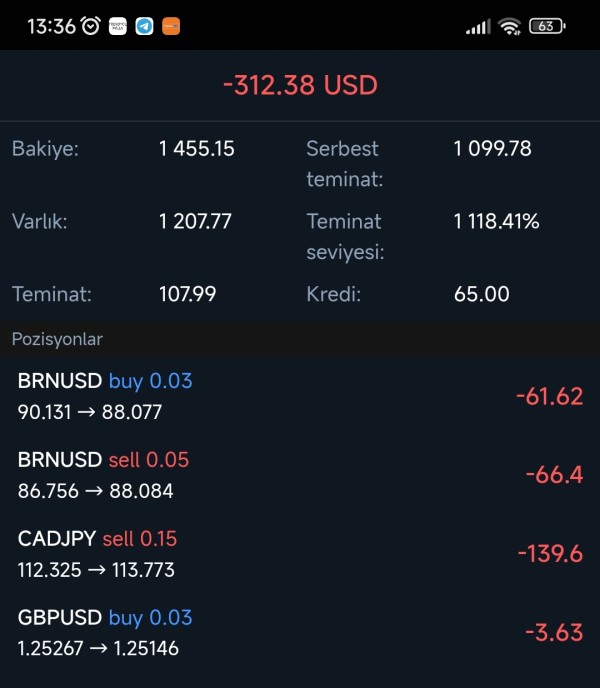Image resolution: width=600 pixels, height=688 pixels.
Task: Tap the Bakiye value 1 455.15
Action: pyautogui.click(x=197, y=149)
